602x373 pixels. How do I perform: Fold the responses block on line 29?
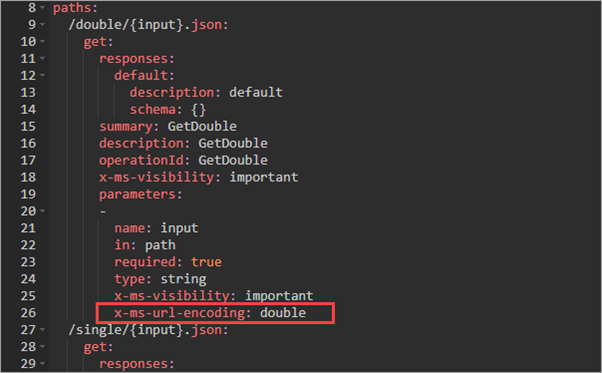point(43,363)
